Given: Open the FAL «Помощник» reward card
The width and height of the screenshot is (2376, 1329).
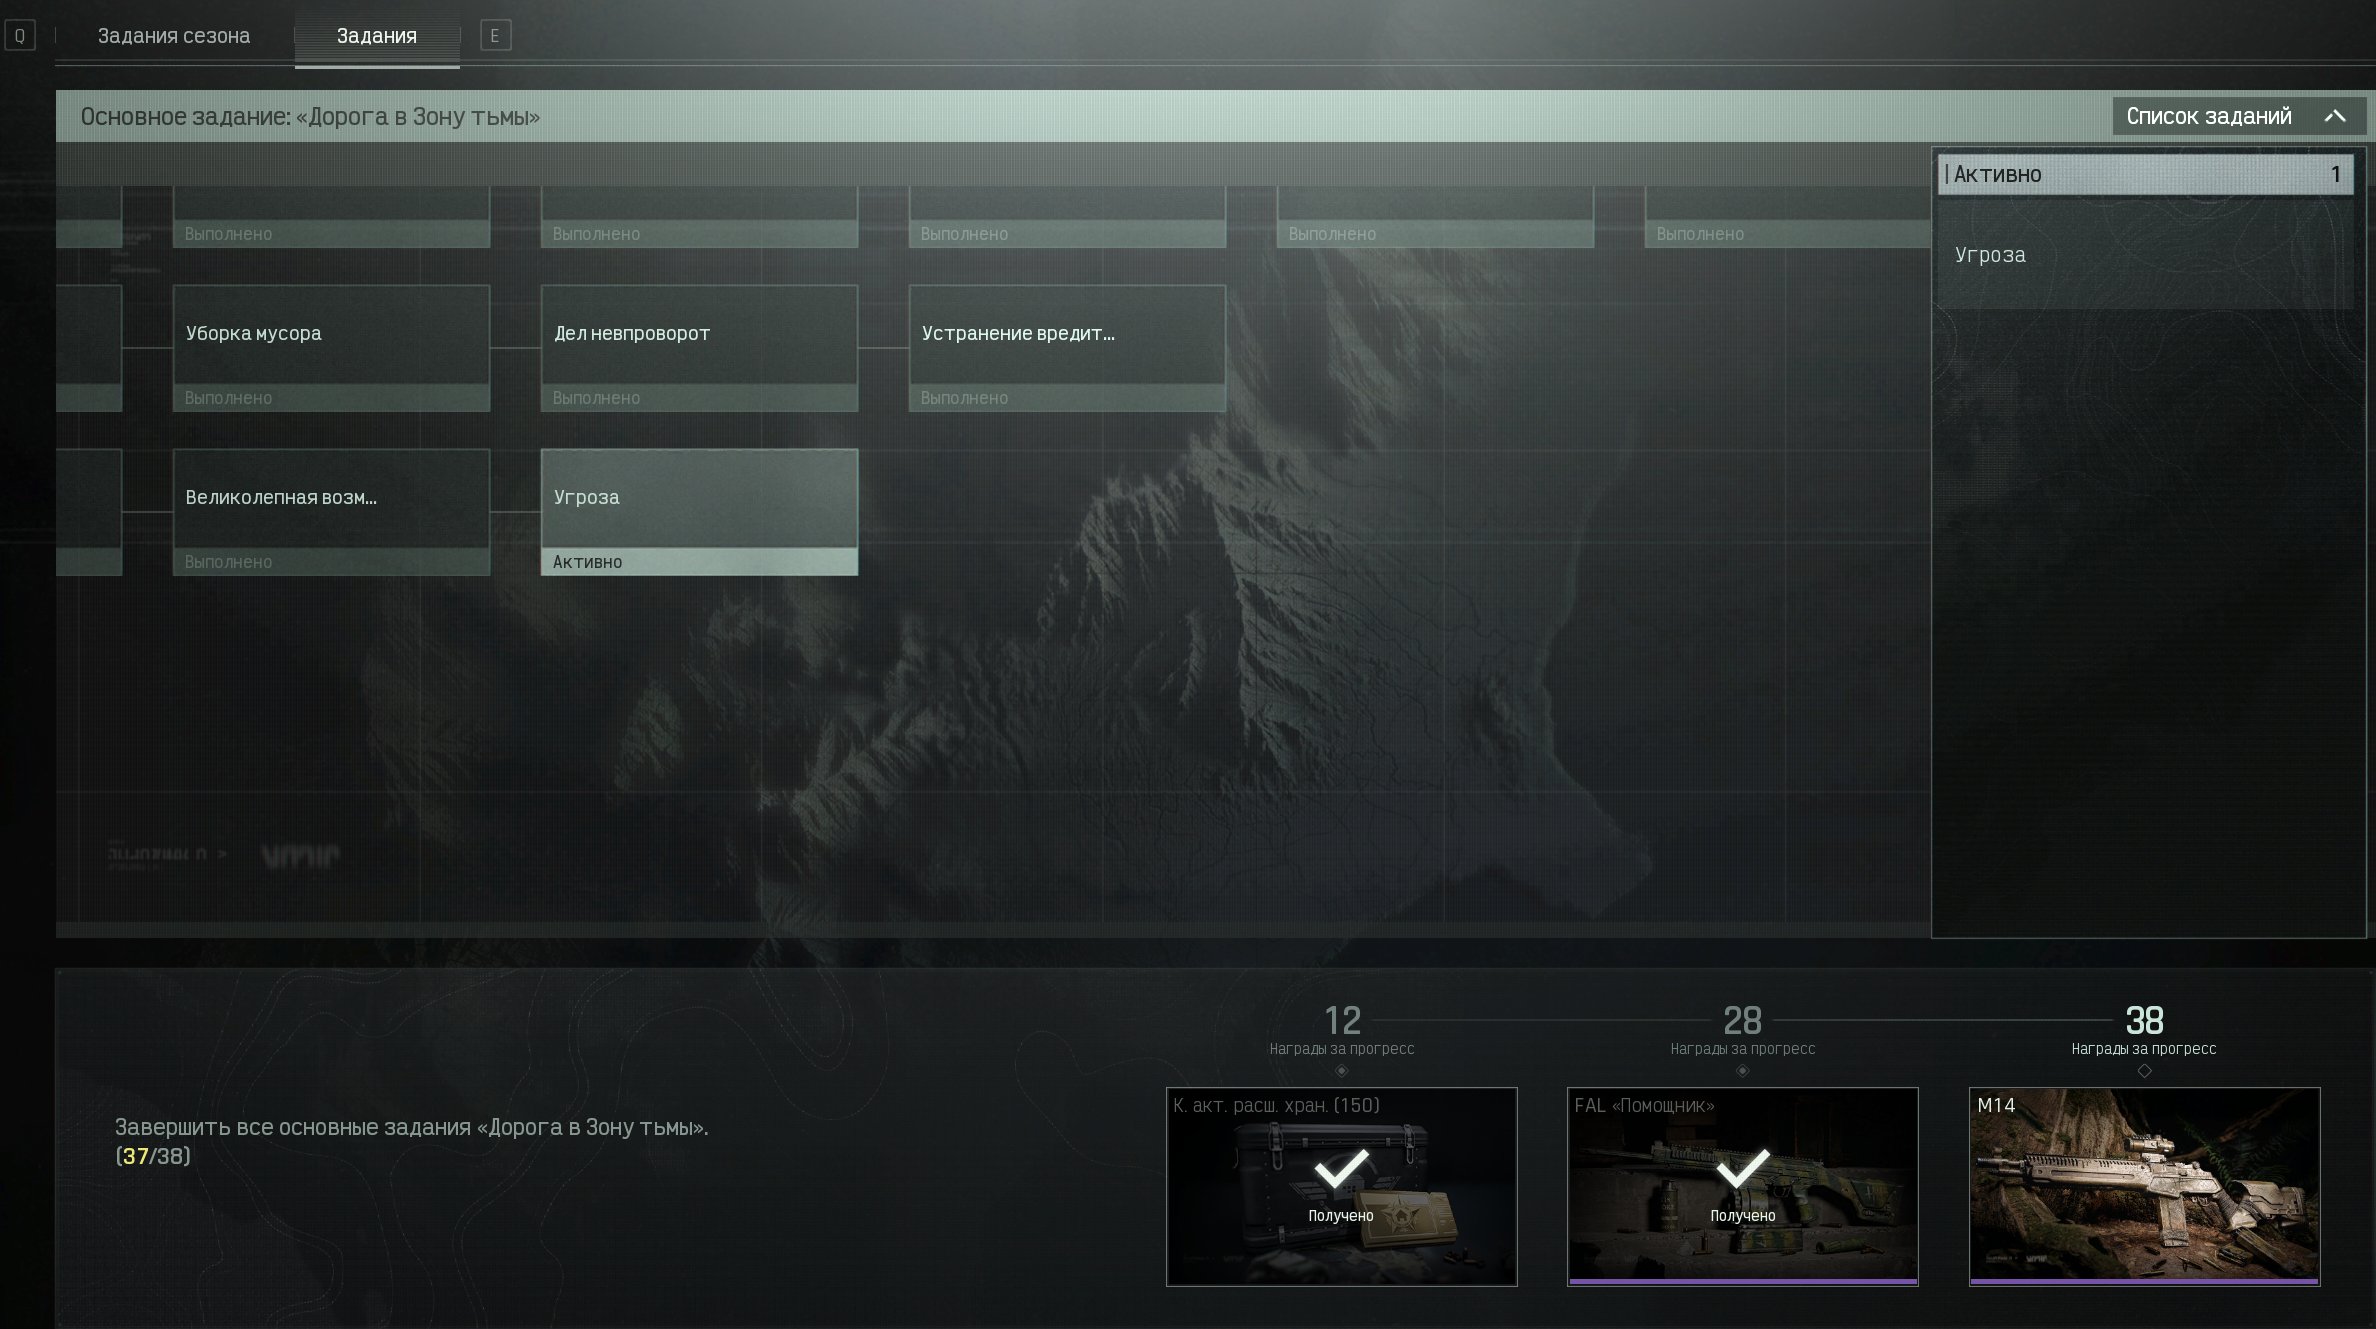Looking at the screenshot, I should (1743, 1186).
